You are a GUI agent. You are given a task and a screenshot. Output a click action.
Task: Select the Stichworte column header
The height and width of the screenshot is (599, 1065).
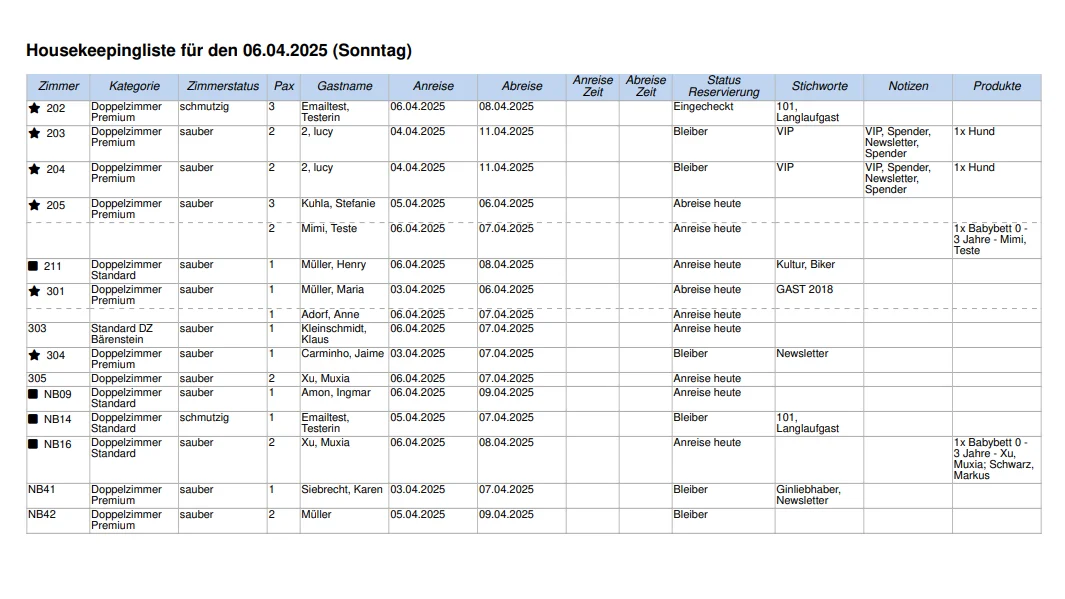coord(819,86)
